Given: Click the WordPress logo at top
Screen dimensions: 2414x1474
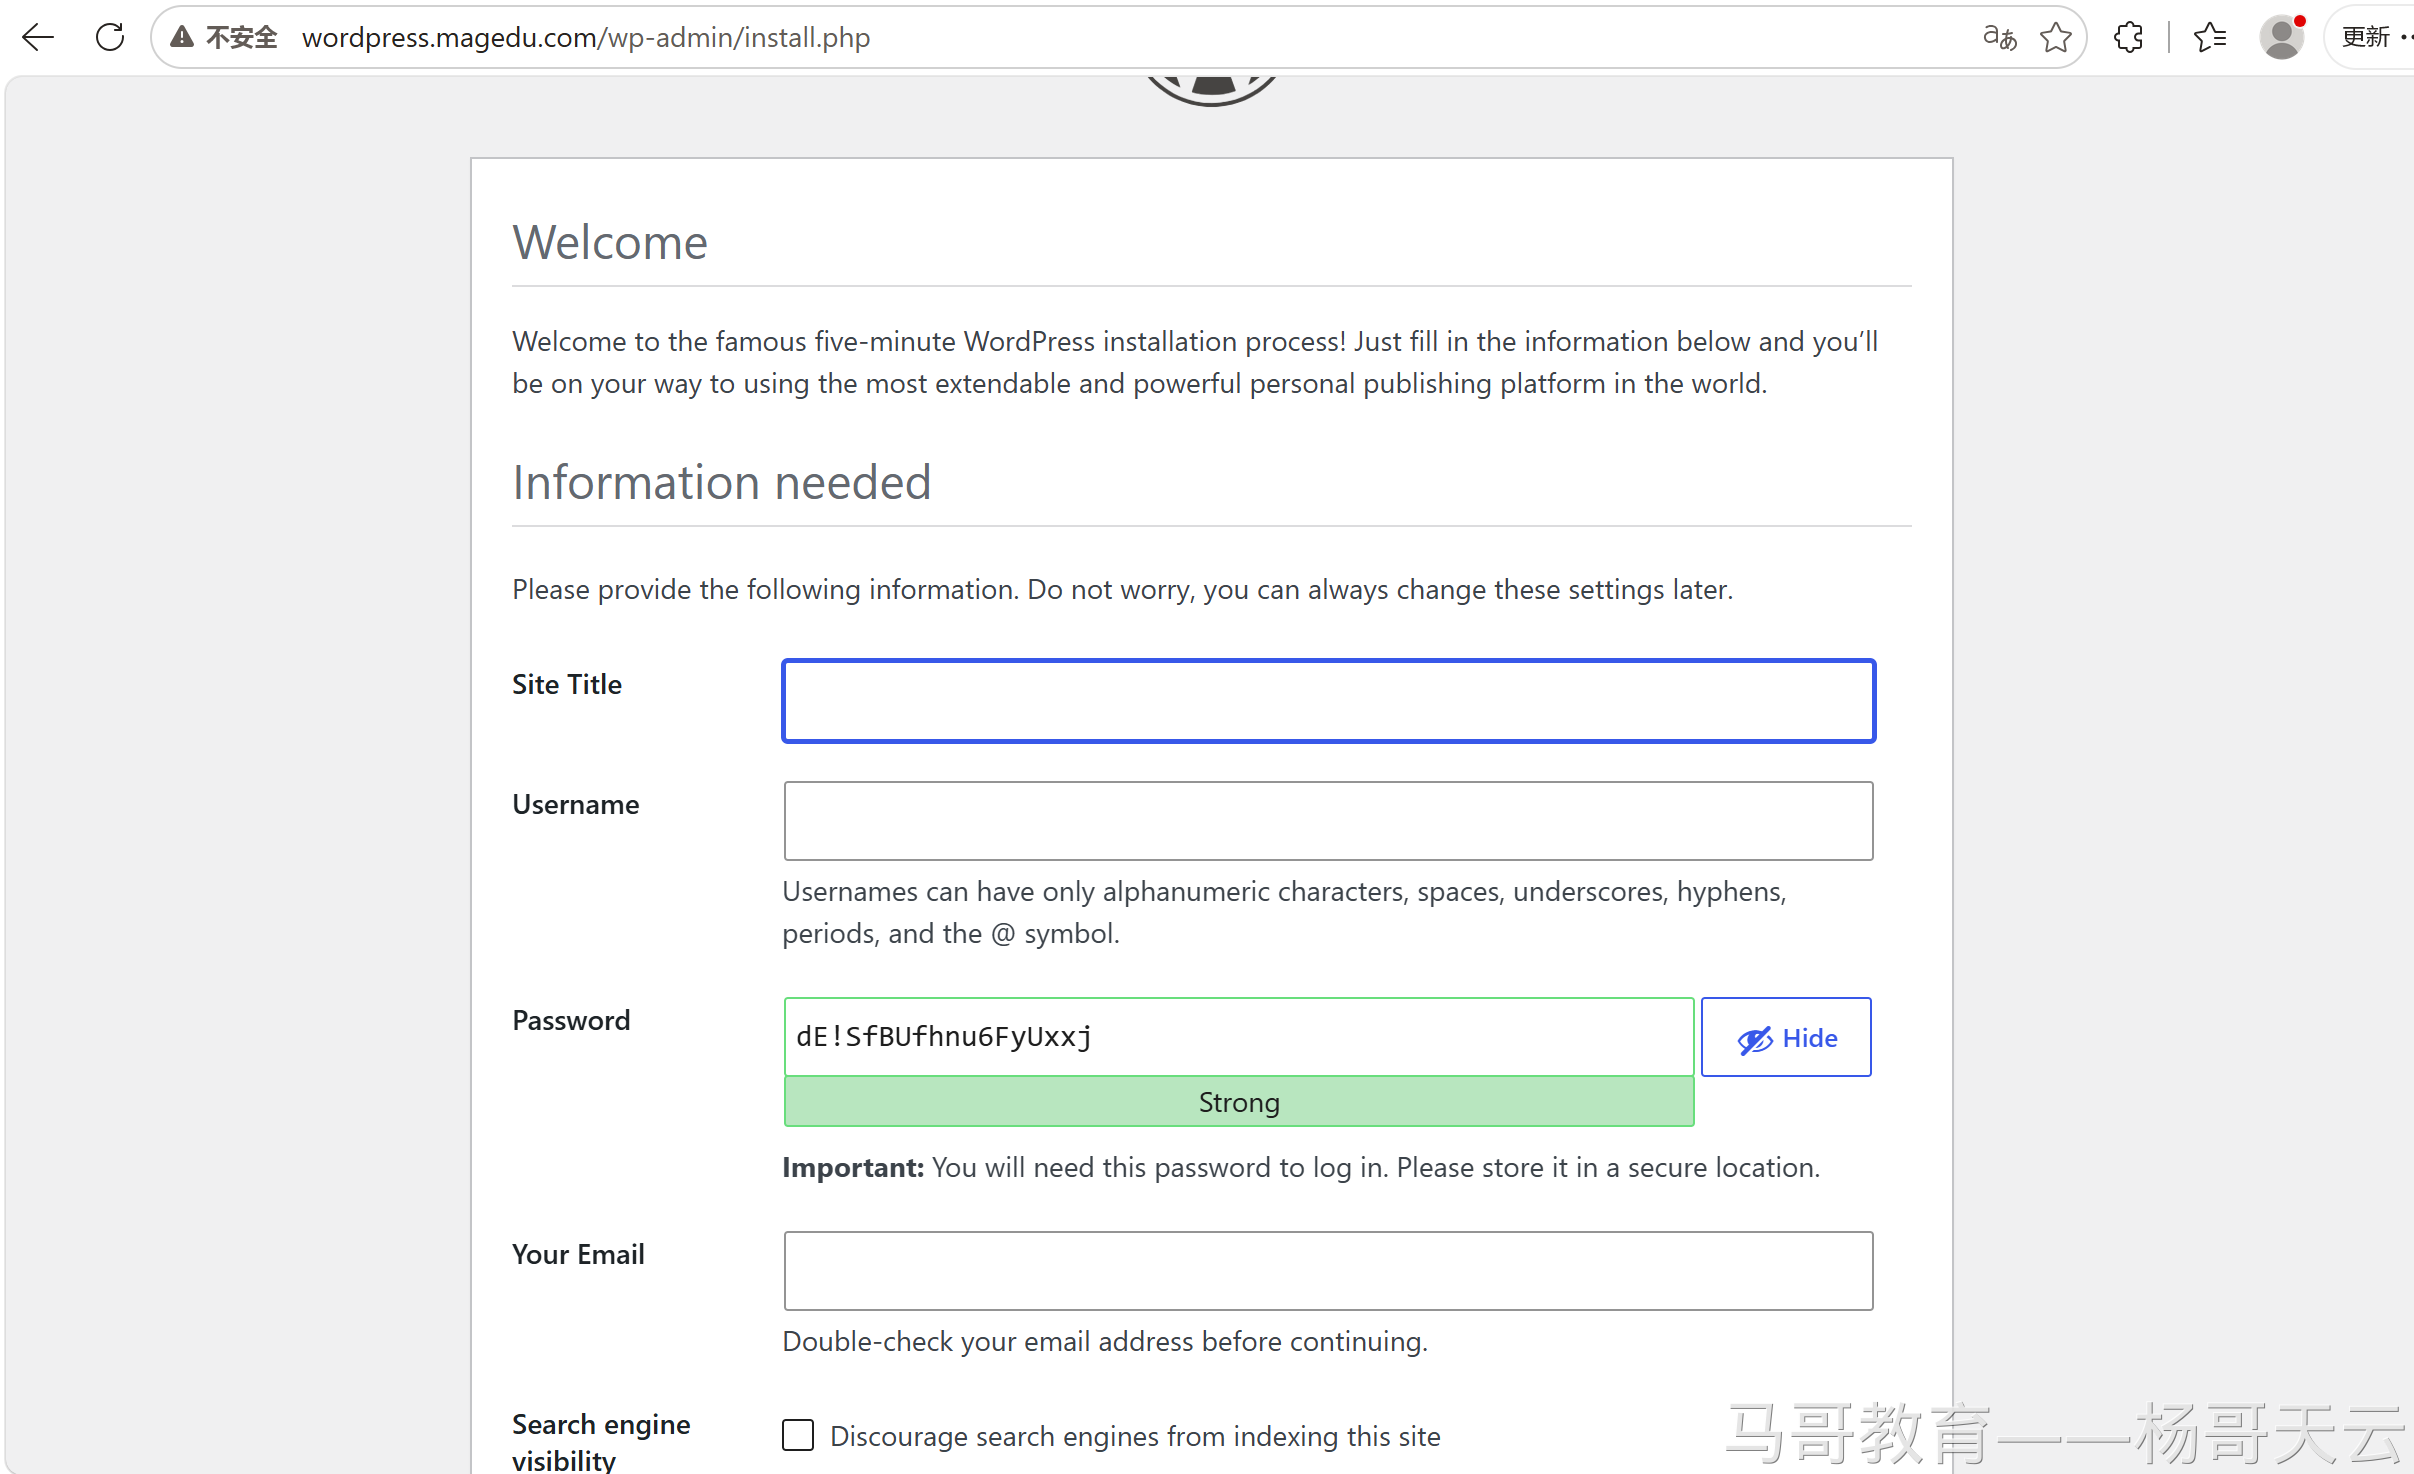Looking at the screenshot, I should point(1211,90).
